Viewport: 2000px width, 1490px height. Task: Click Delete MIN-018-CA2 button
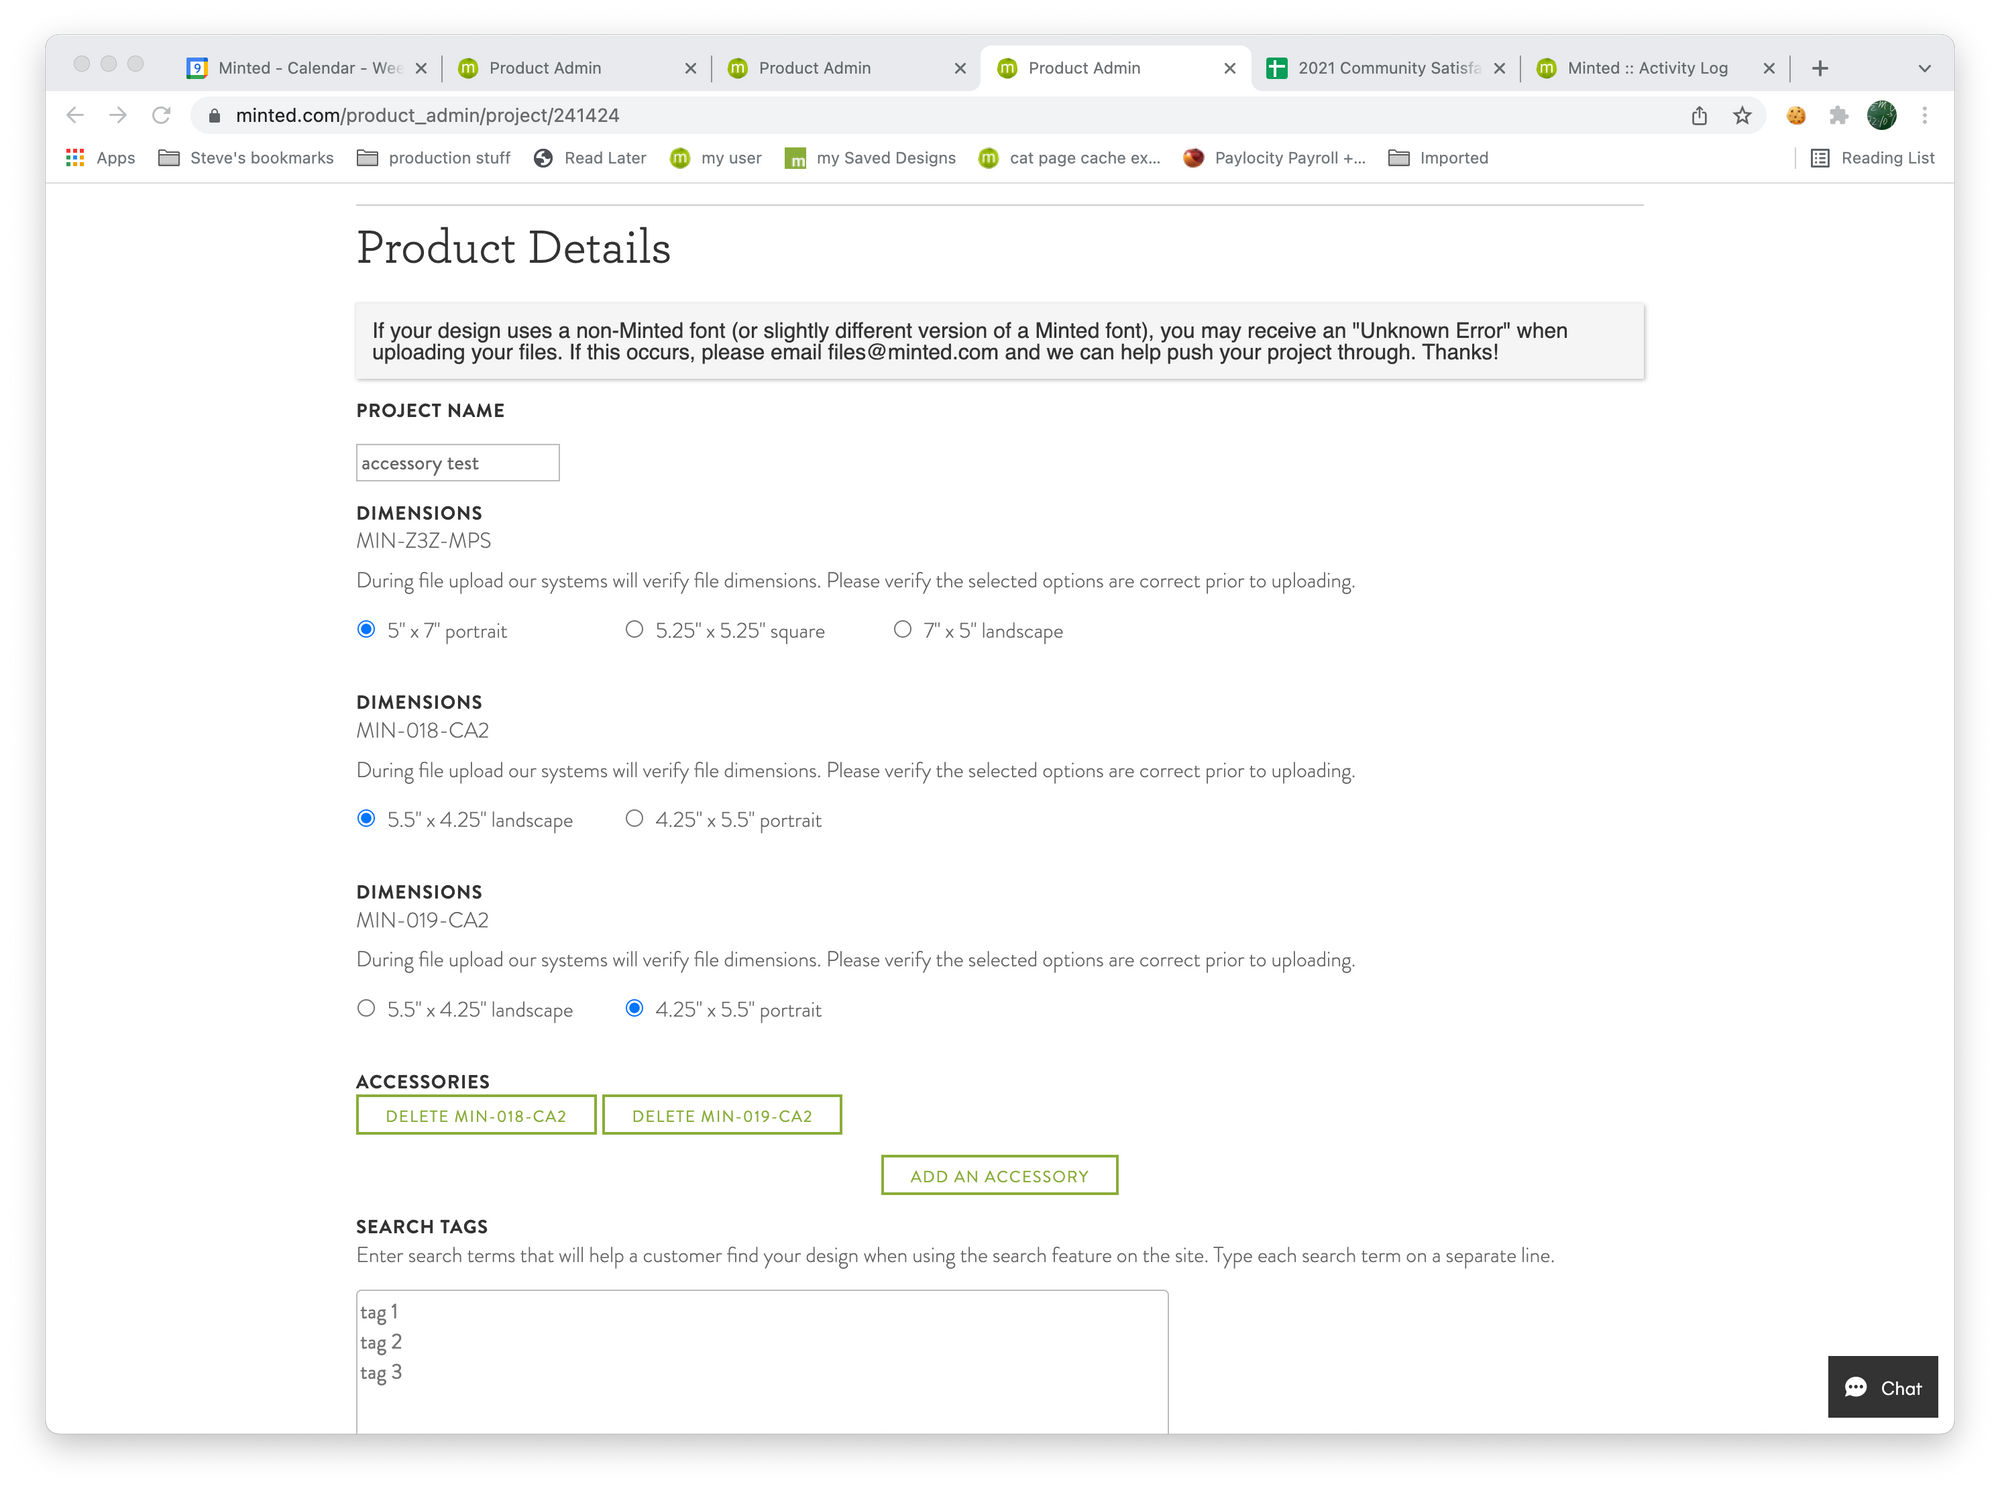click(x=476, y=1116)
